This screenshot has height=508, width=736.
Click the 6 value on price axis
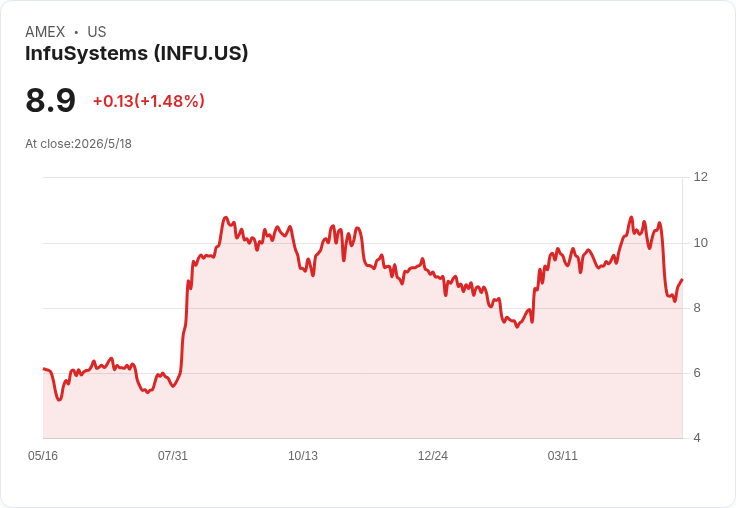pyautogui.click(x=697, y=373)
